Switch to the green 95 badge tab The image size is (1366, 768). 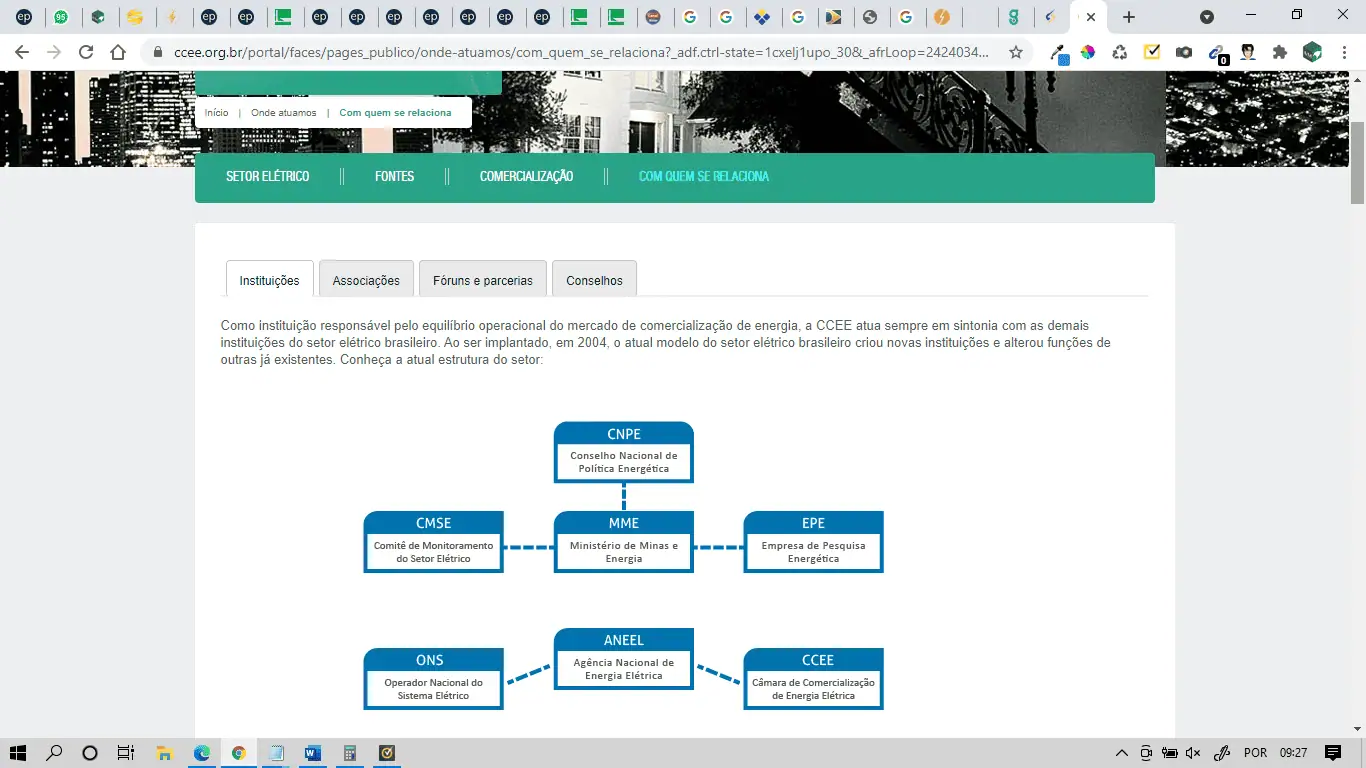click(x=60, y=17)
